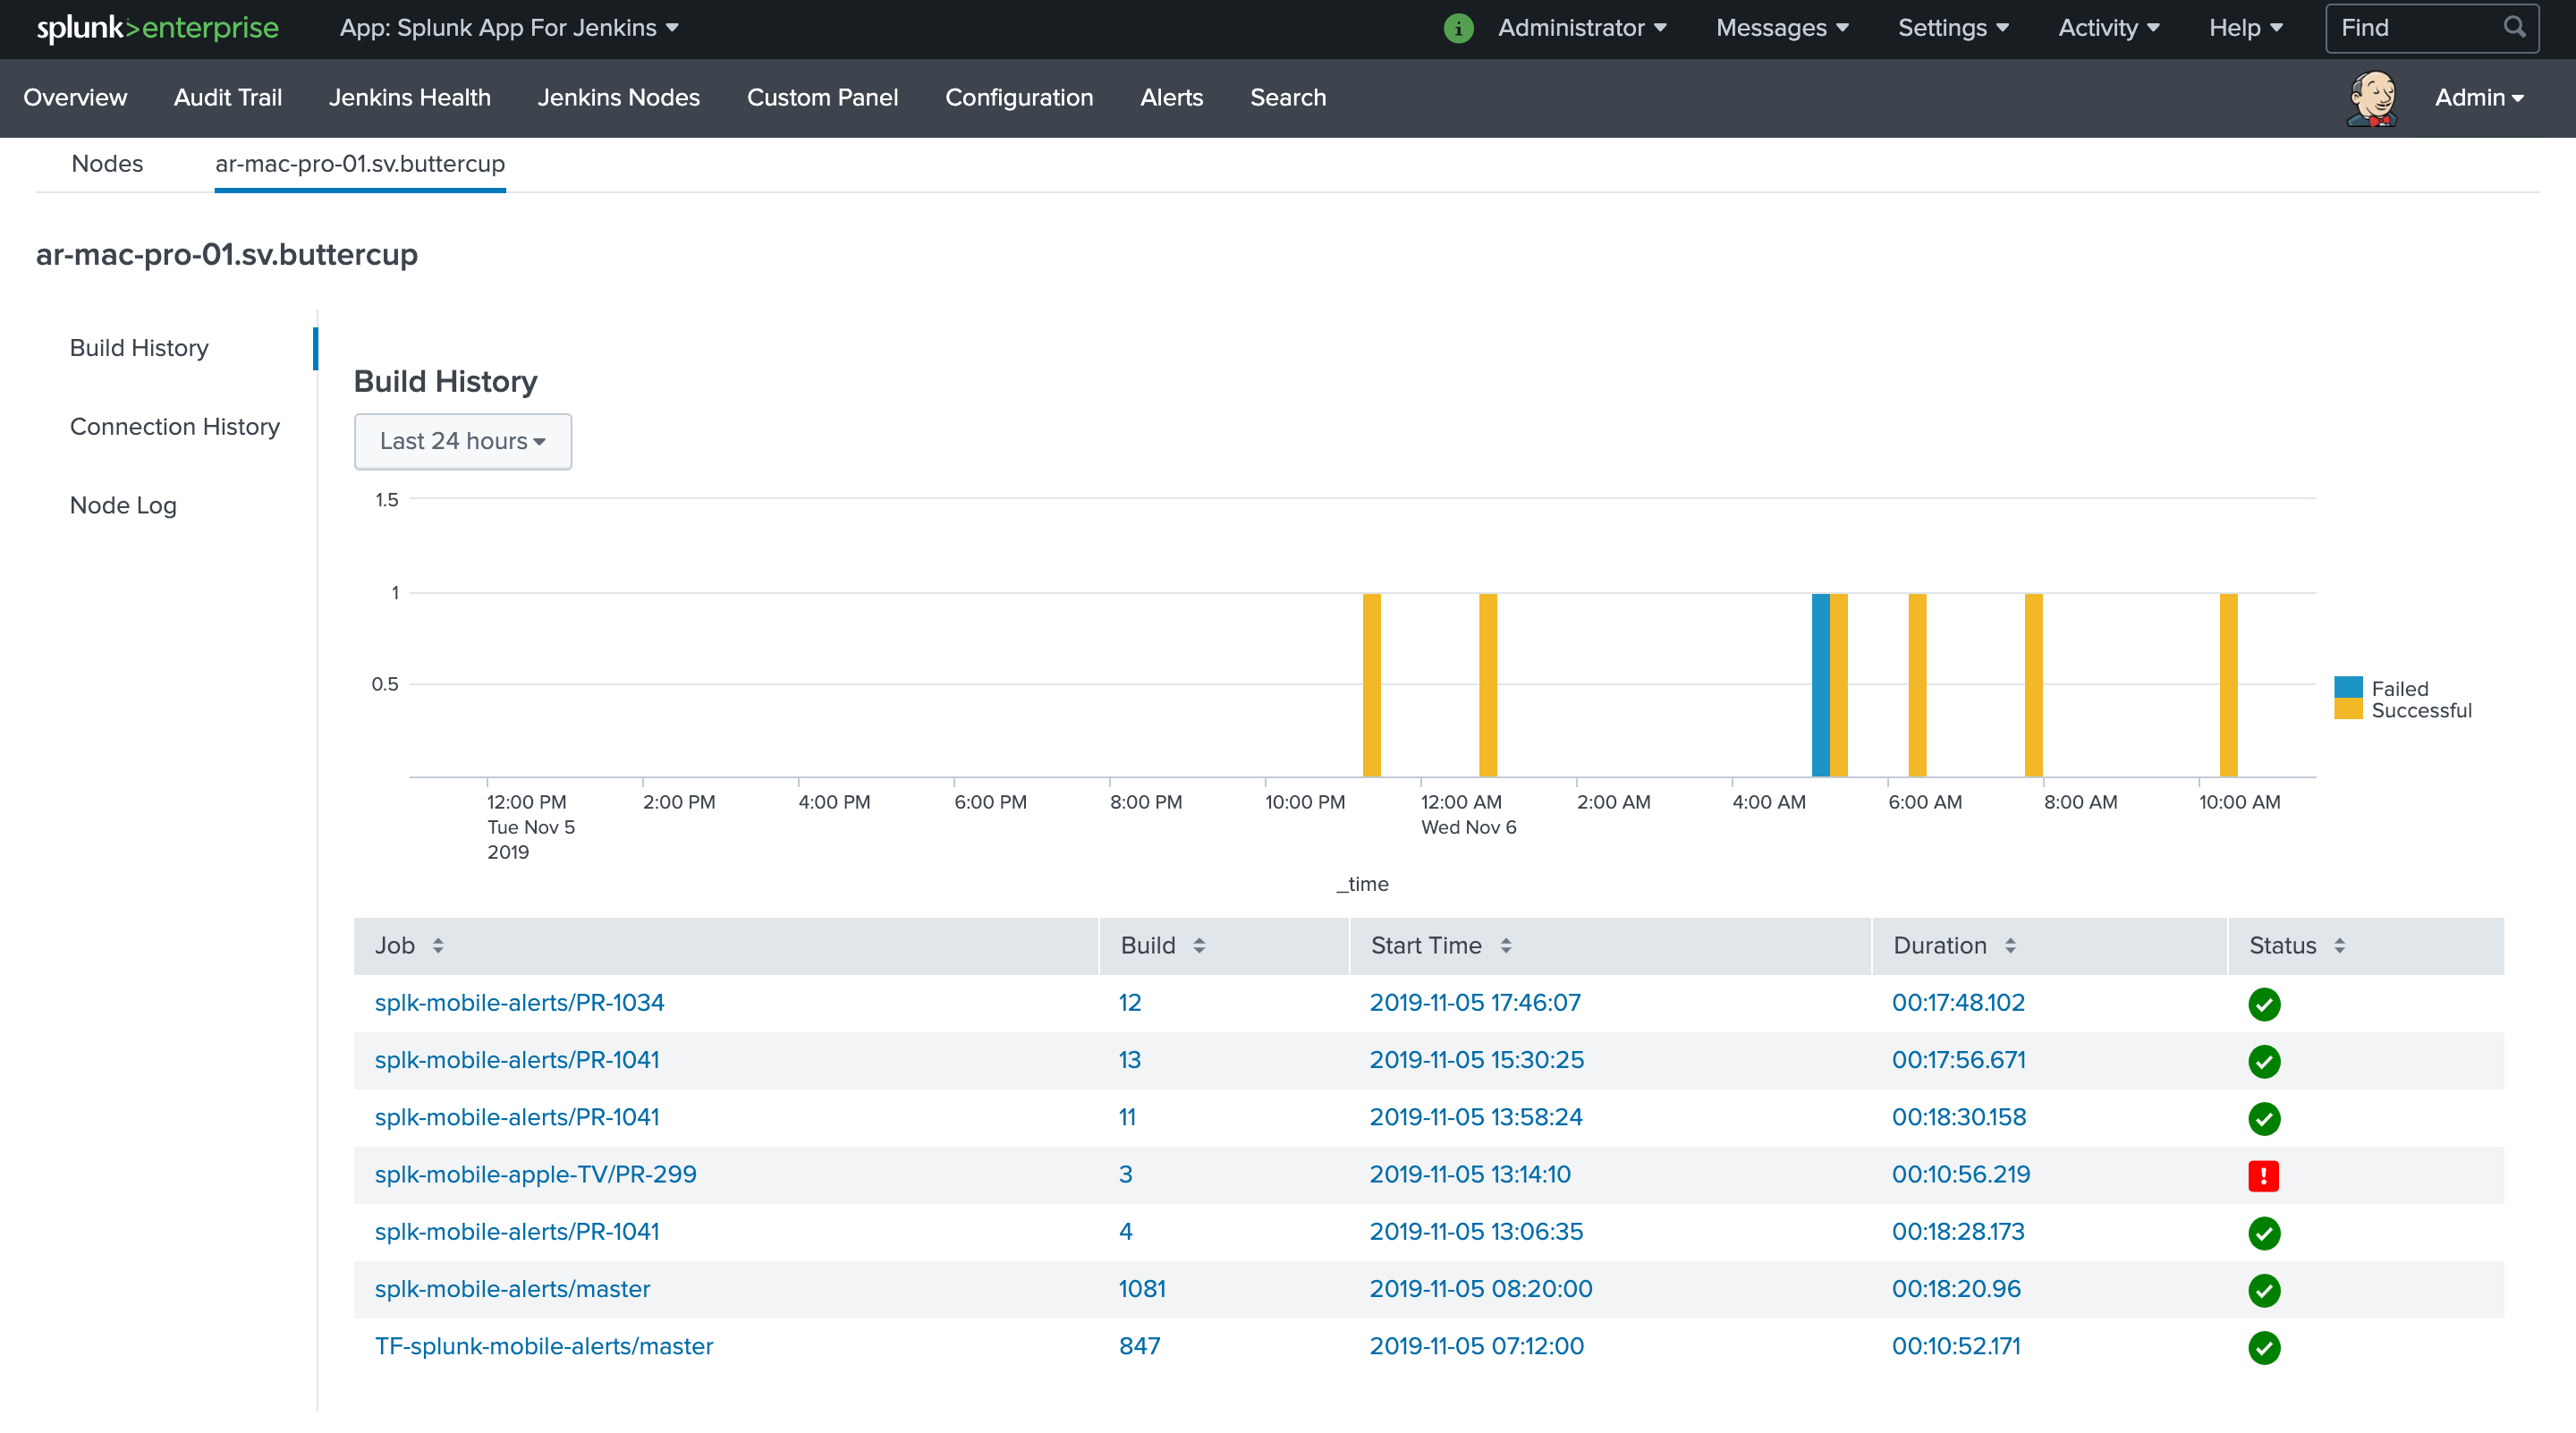
Task: Click the green status icon for TF-splunk-mobile-alerts/master
Action: (x=2265, y=1348)
